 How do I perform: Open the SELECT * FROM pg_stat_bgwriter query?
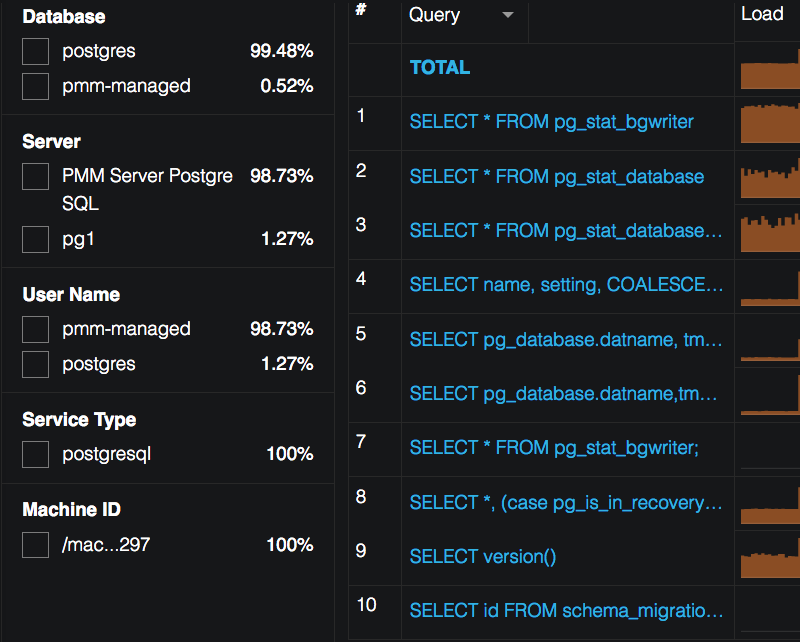point(551,122)
